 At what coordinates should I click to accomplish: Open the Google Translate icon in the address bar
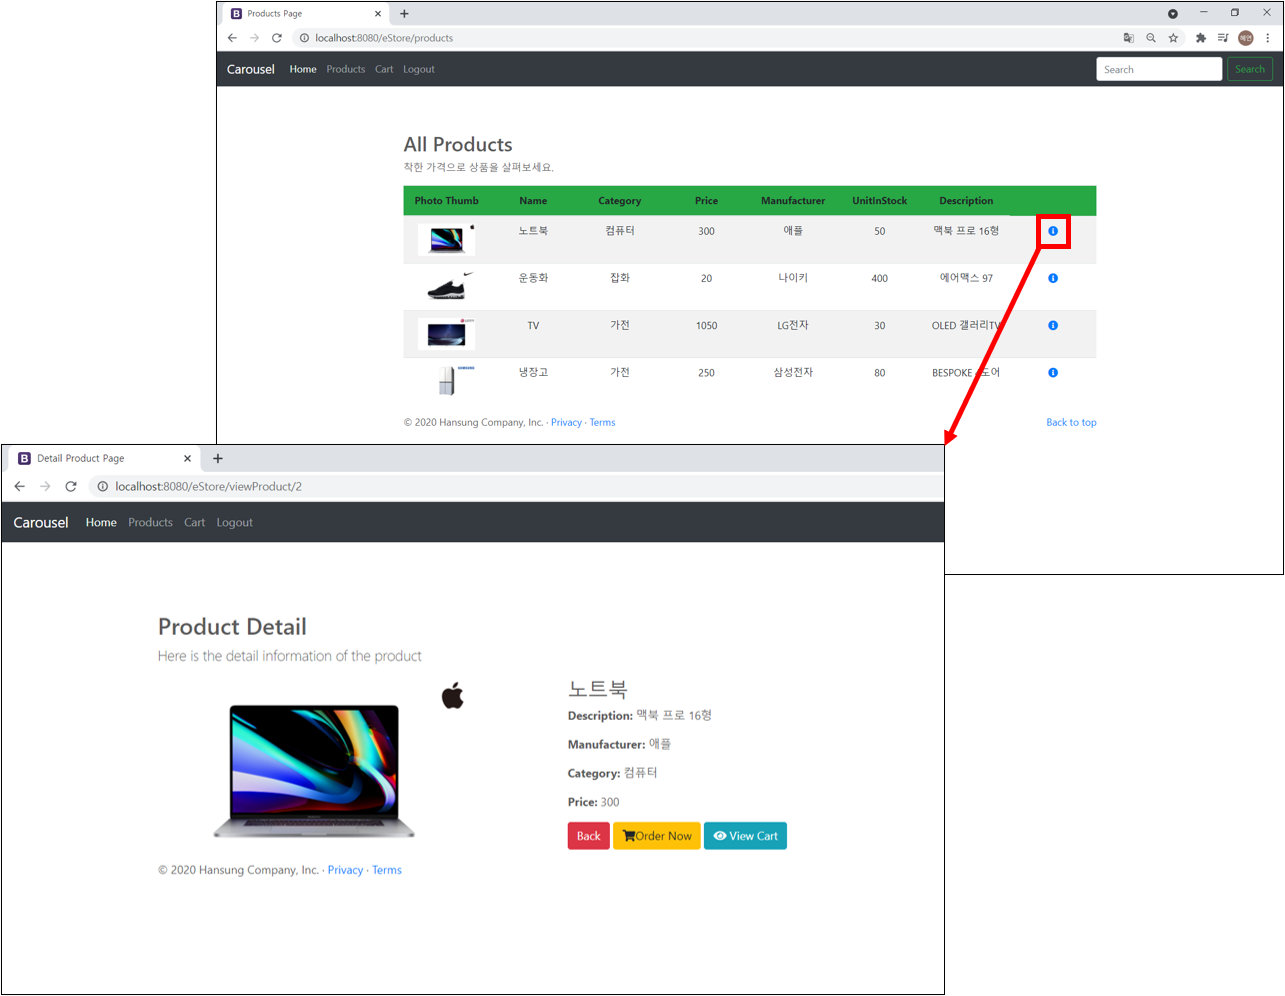1129,38
